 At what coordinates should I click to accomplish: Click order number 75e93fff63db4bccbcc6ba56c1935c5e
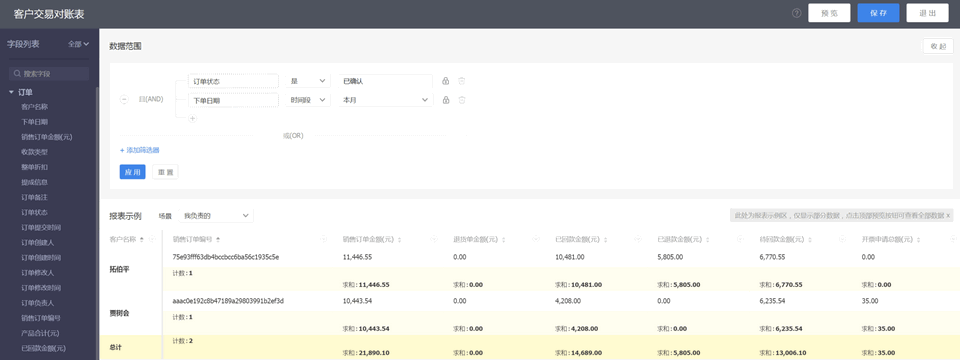point(226,257)
